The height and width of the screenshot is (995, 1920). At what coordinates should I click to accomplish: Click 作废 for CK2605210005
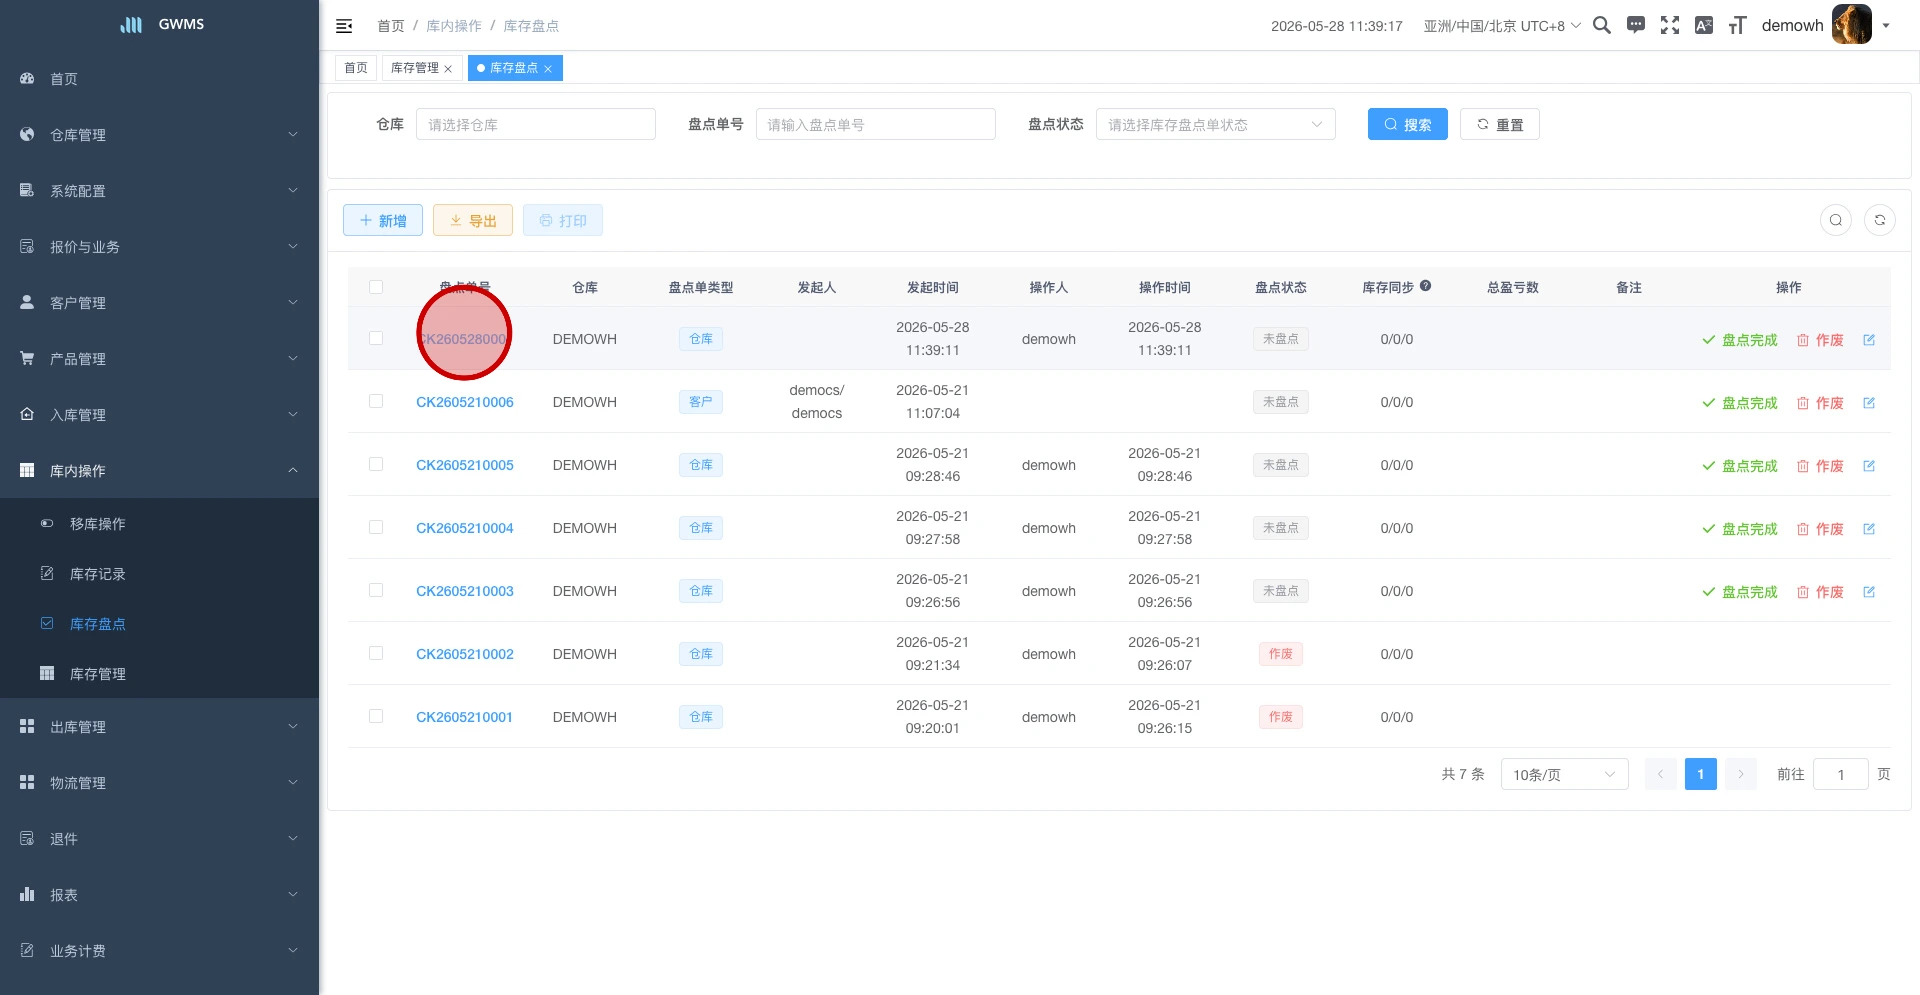pos(1820,466)
